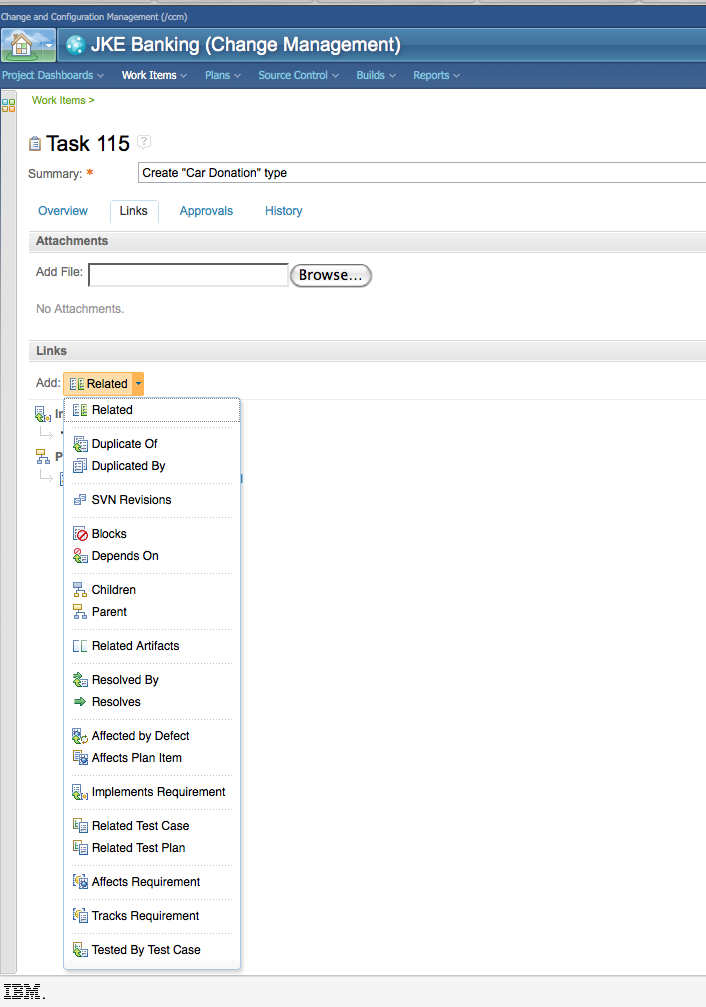Click the Affects Plan Item icon
Viewport: 706px width, 1007px height.
click(80, 758)
